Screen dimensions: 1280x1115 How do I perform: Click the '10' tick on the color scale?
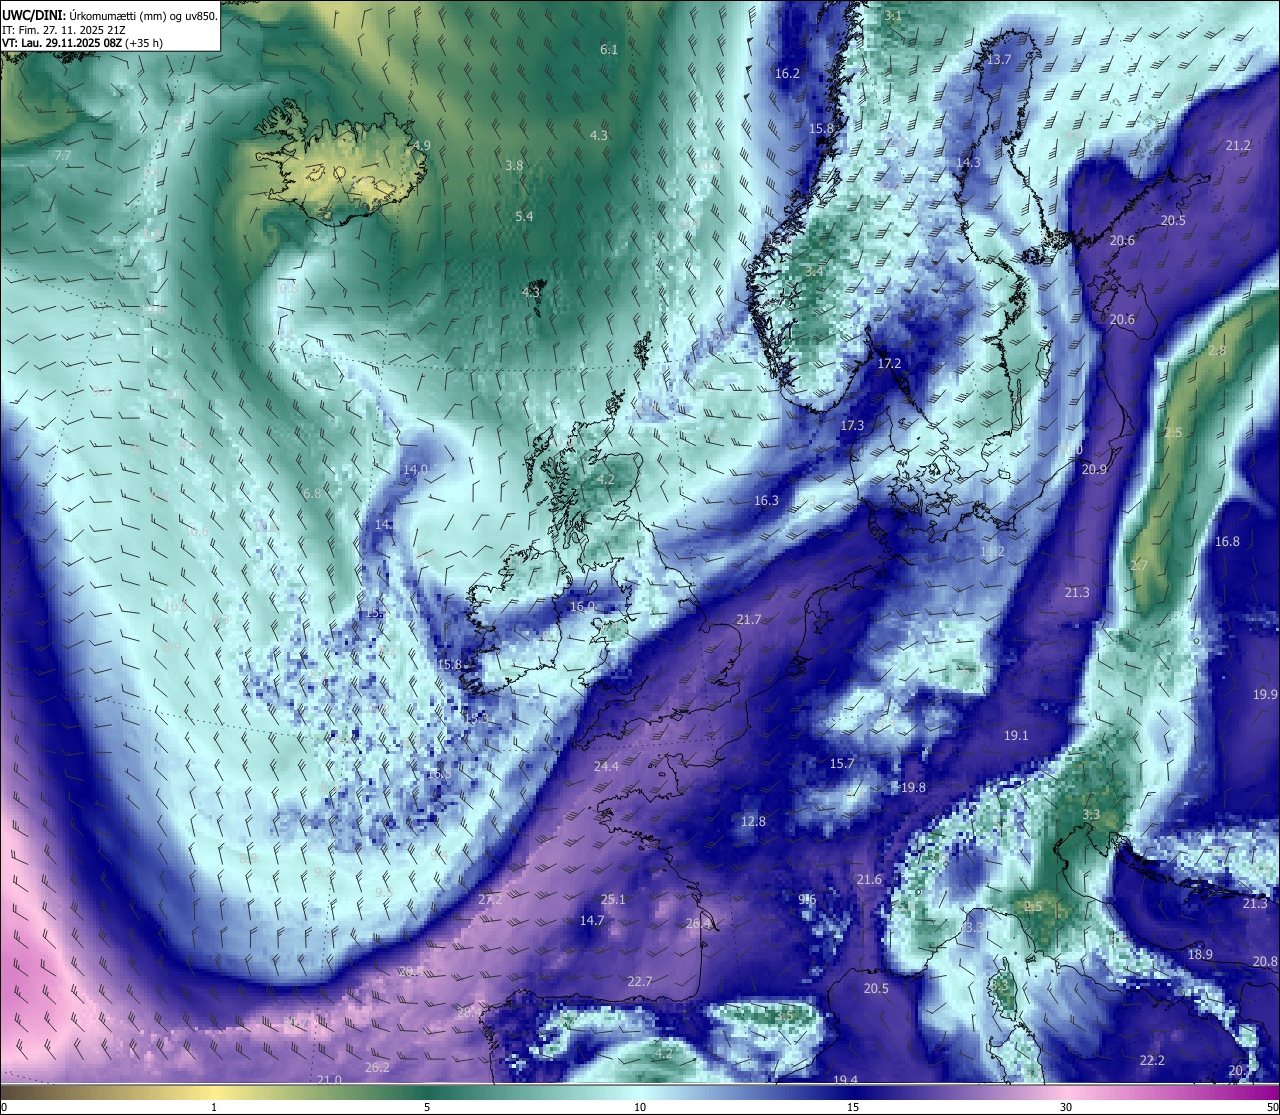coord(640,1107)
